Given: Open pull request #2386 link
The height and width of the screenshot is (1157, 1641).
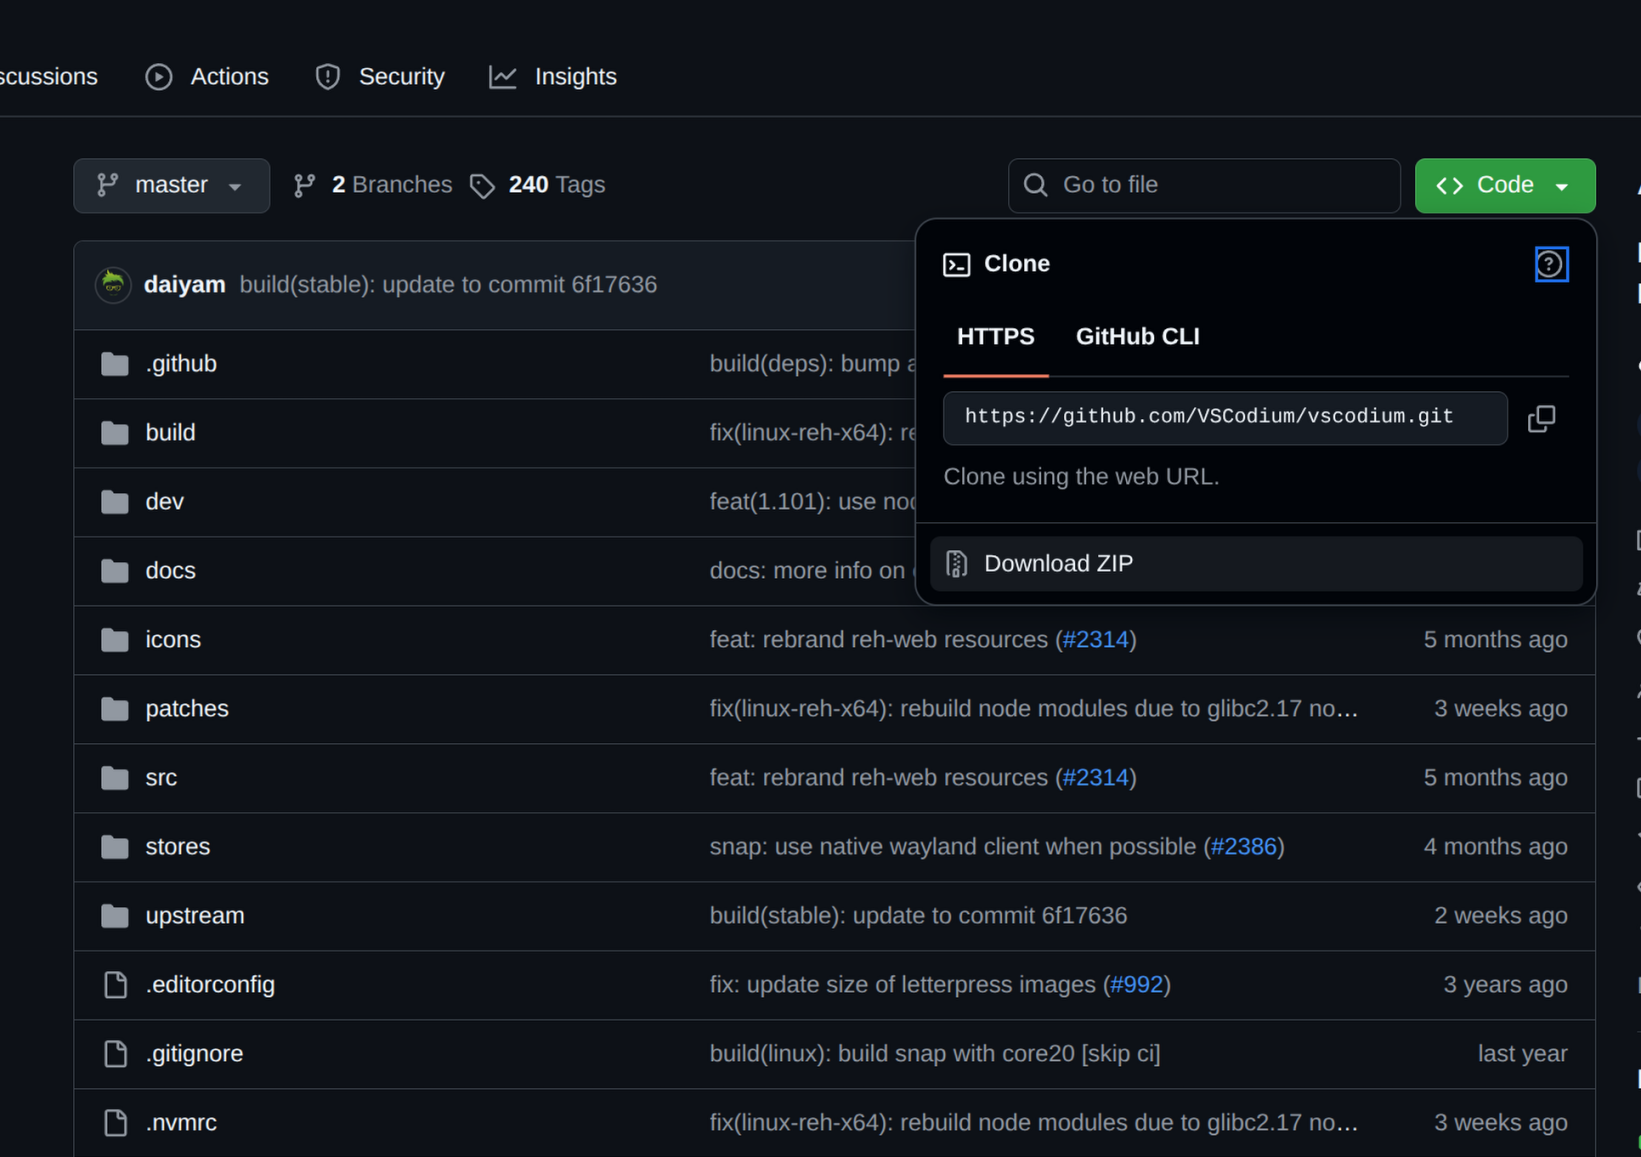Looking at the screenshot, I should [1243, 847].
